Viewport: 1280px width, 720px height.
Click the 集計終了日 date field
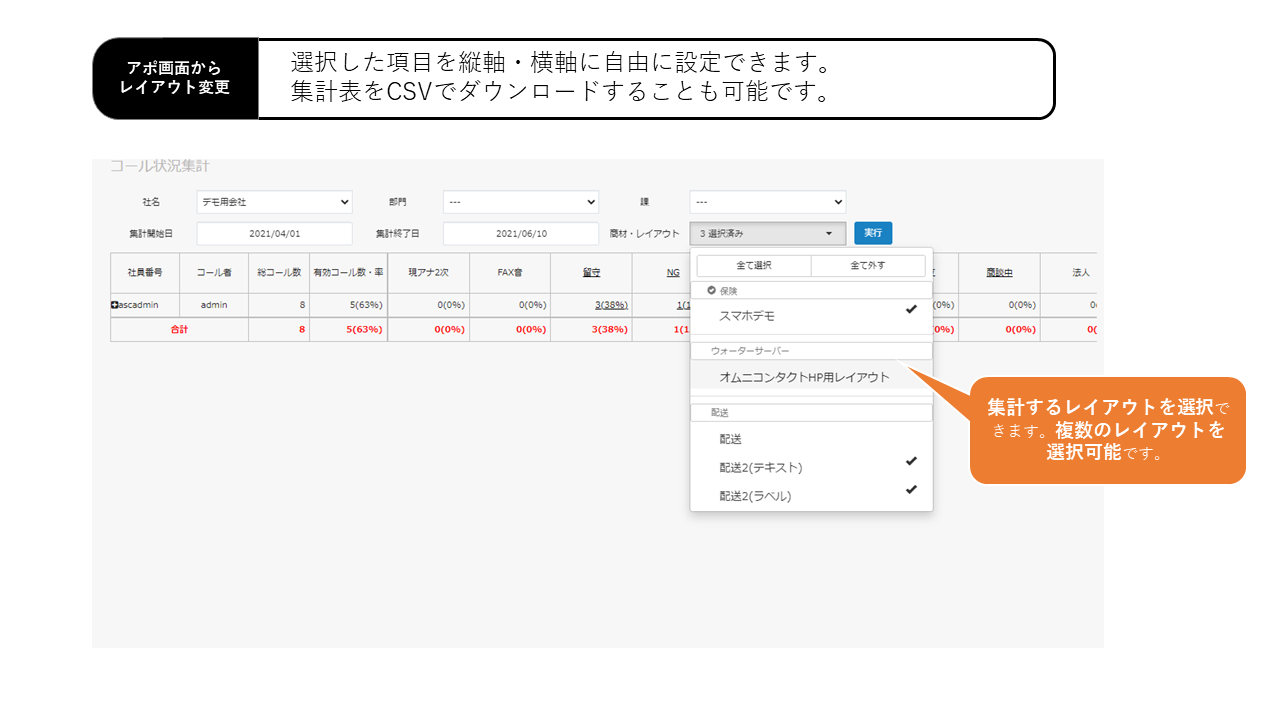521,233
